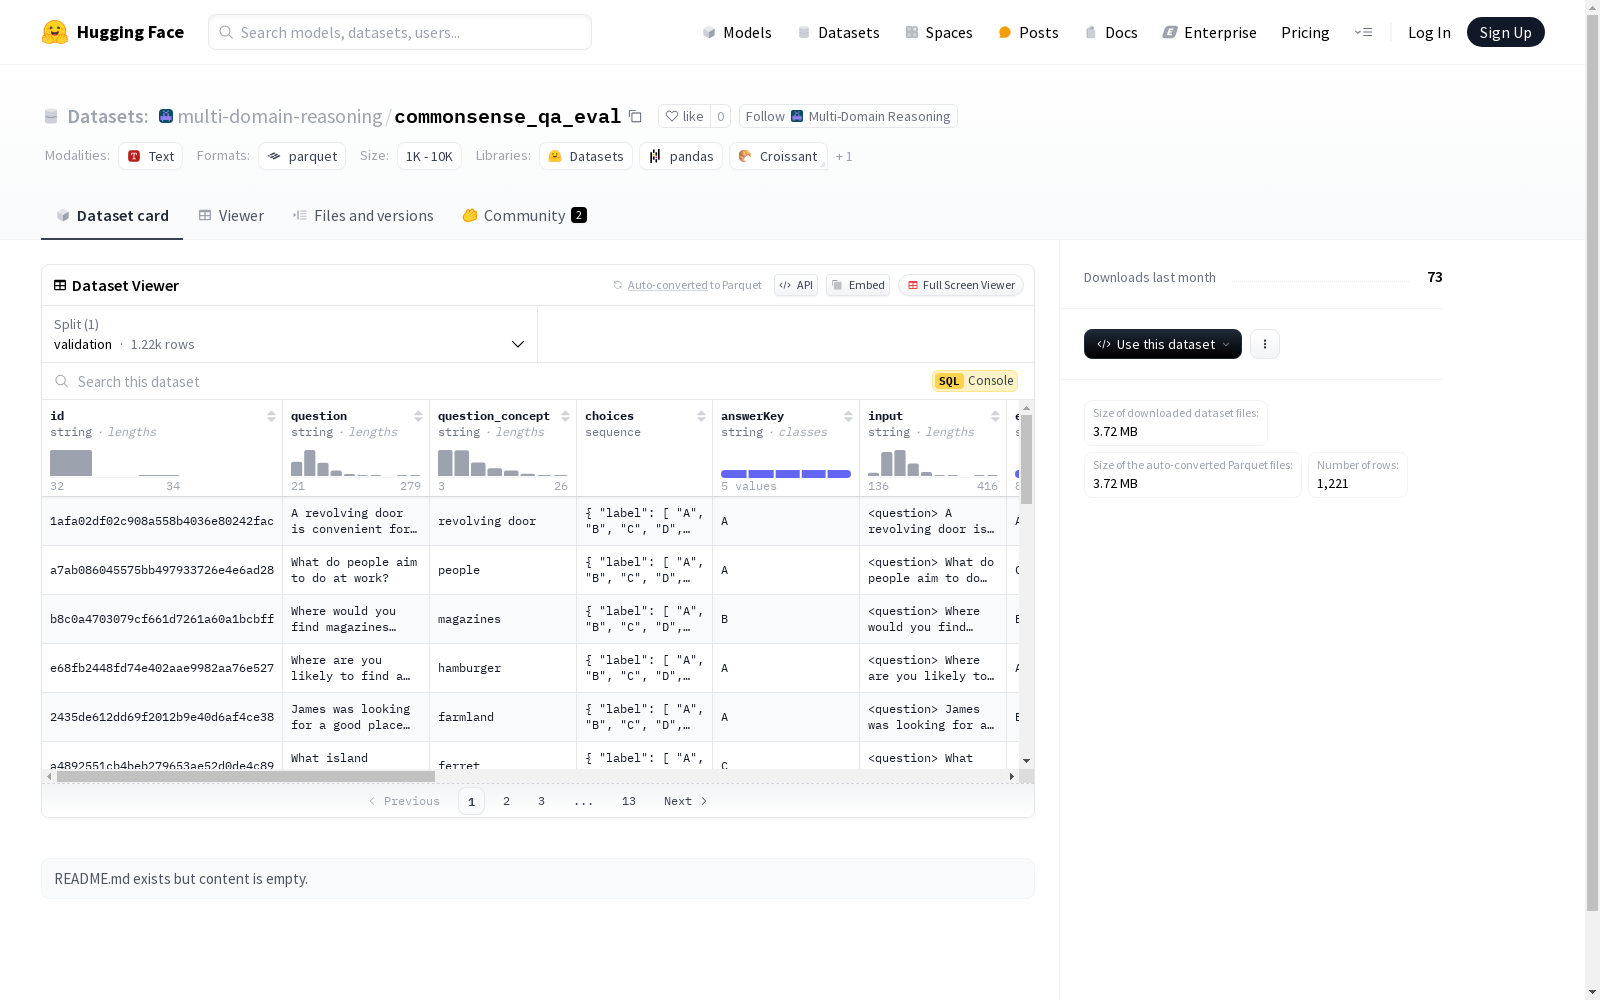Open the SQL Console
The width and height of the screenshot is (1600, 1000).
click(x=975, y=381)
